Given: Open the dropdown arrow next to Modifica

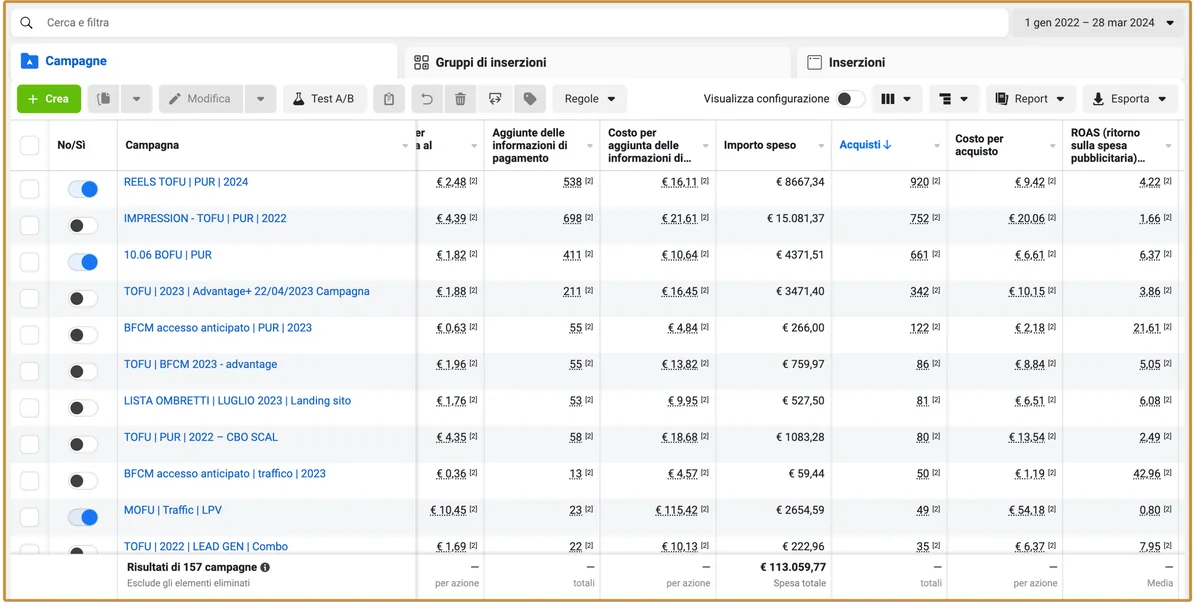Looking at the screenshot, I should coord(261,99).
